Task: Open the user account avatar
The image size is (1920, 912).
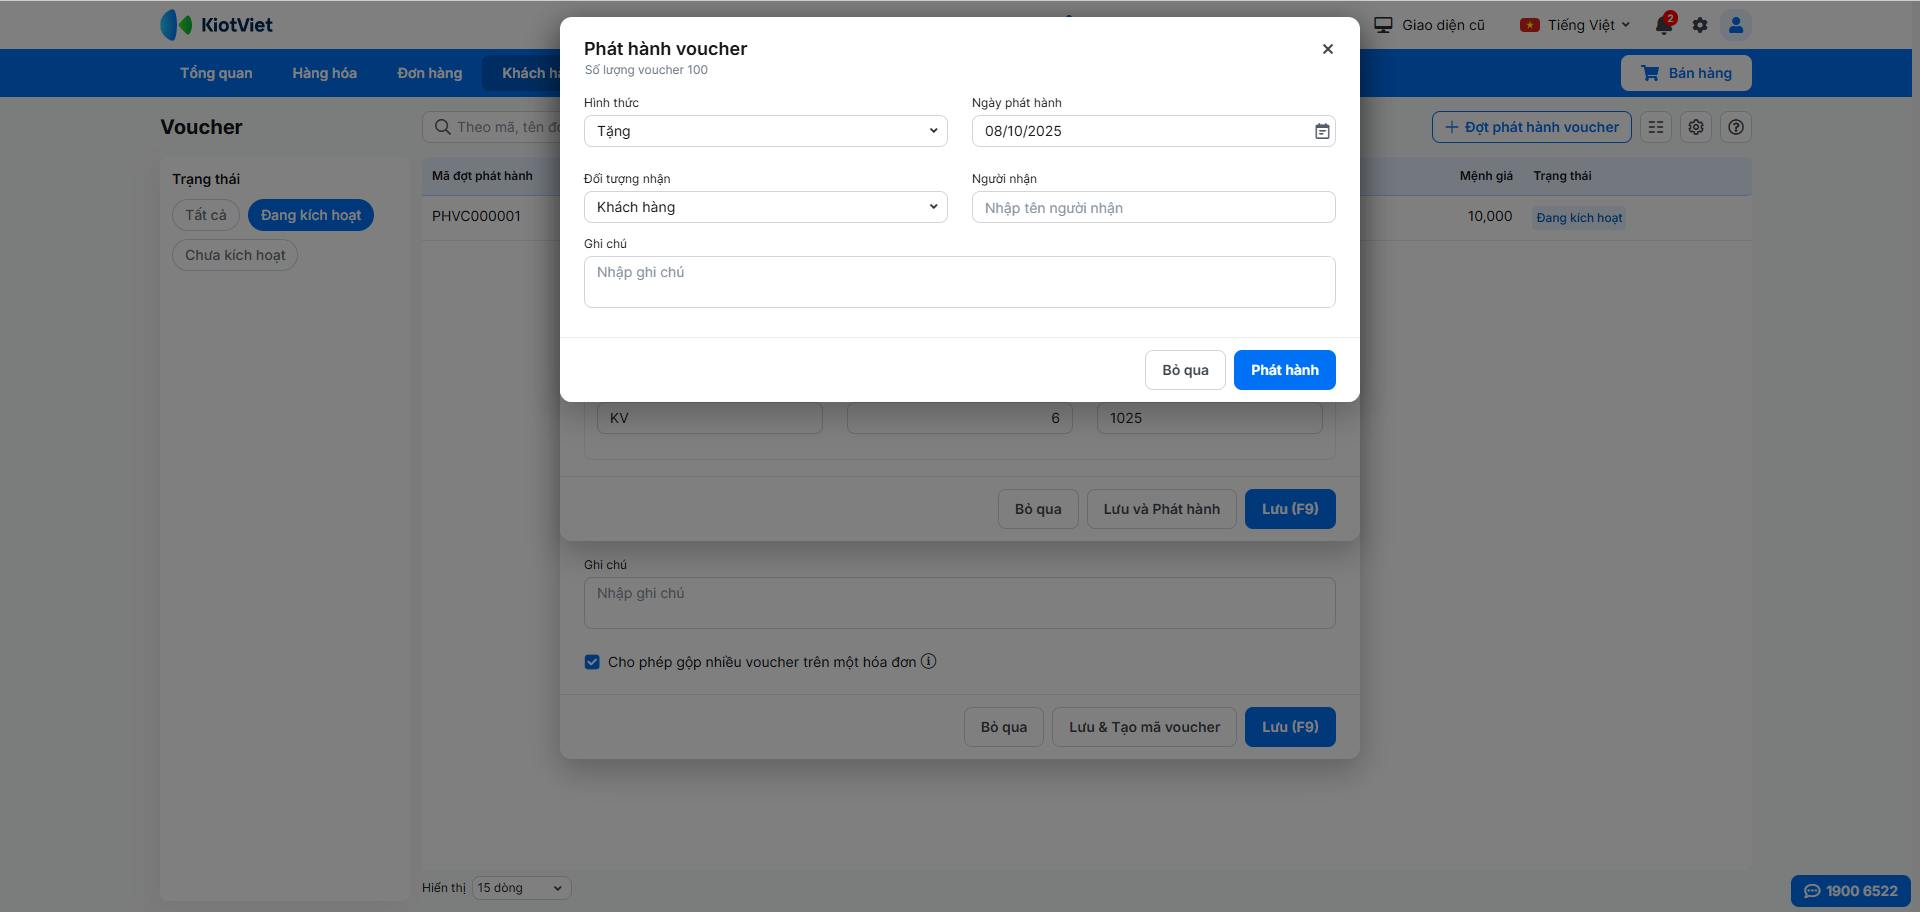Action: point(1736,25)
